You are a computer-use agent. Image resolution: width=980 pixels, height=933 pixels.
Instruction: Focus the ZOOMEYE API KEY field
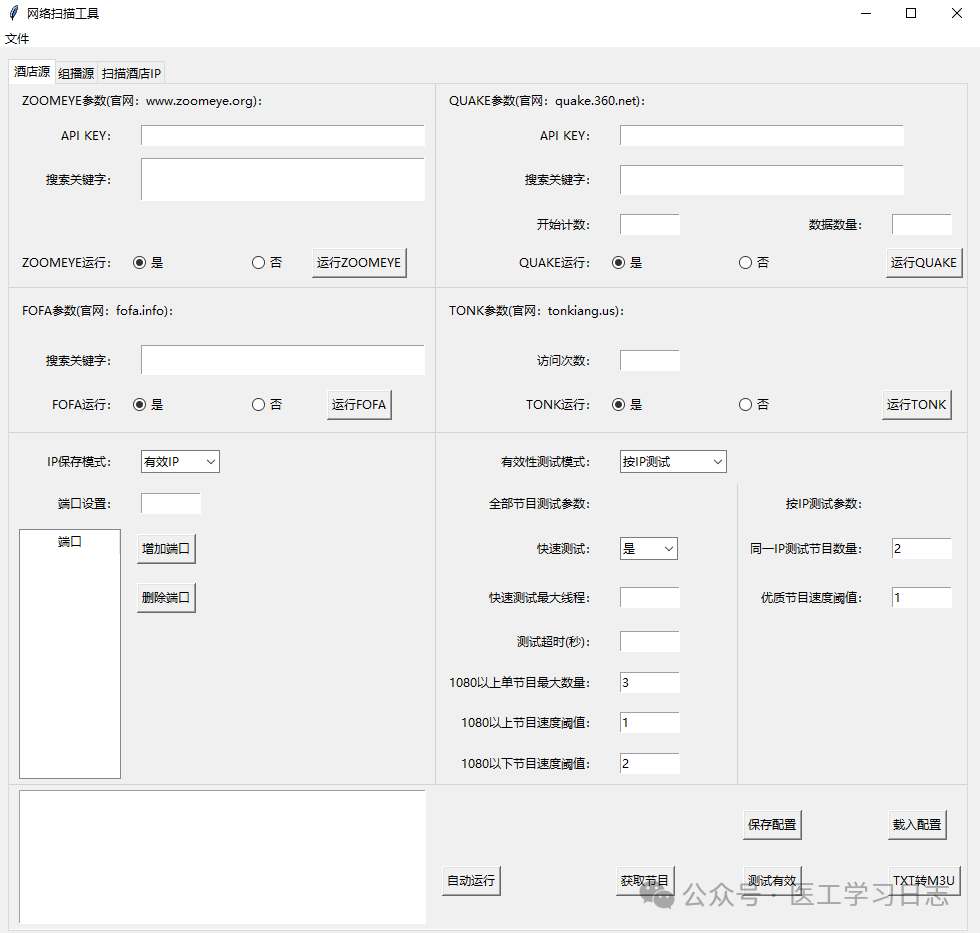click(x=282, y=136)
